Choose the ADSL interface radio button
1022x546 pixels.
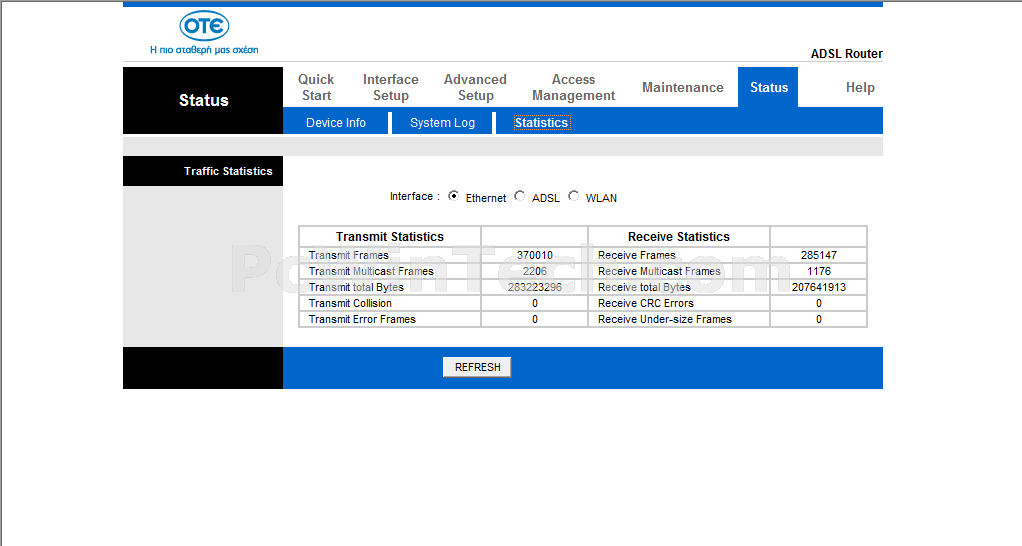[x=519, y=196]
